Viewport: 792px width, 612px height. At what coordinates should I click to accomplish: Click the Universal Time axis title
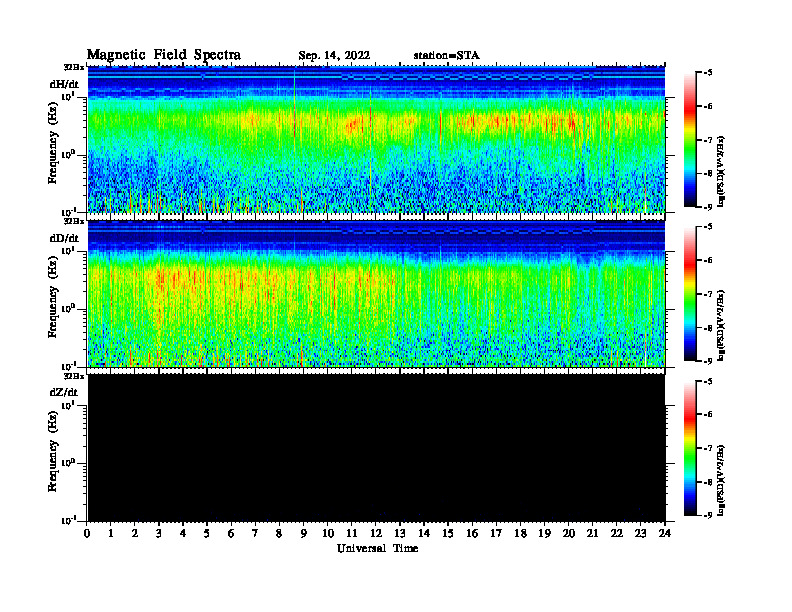point(377,548)
